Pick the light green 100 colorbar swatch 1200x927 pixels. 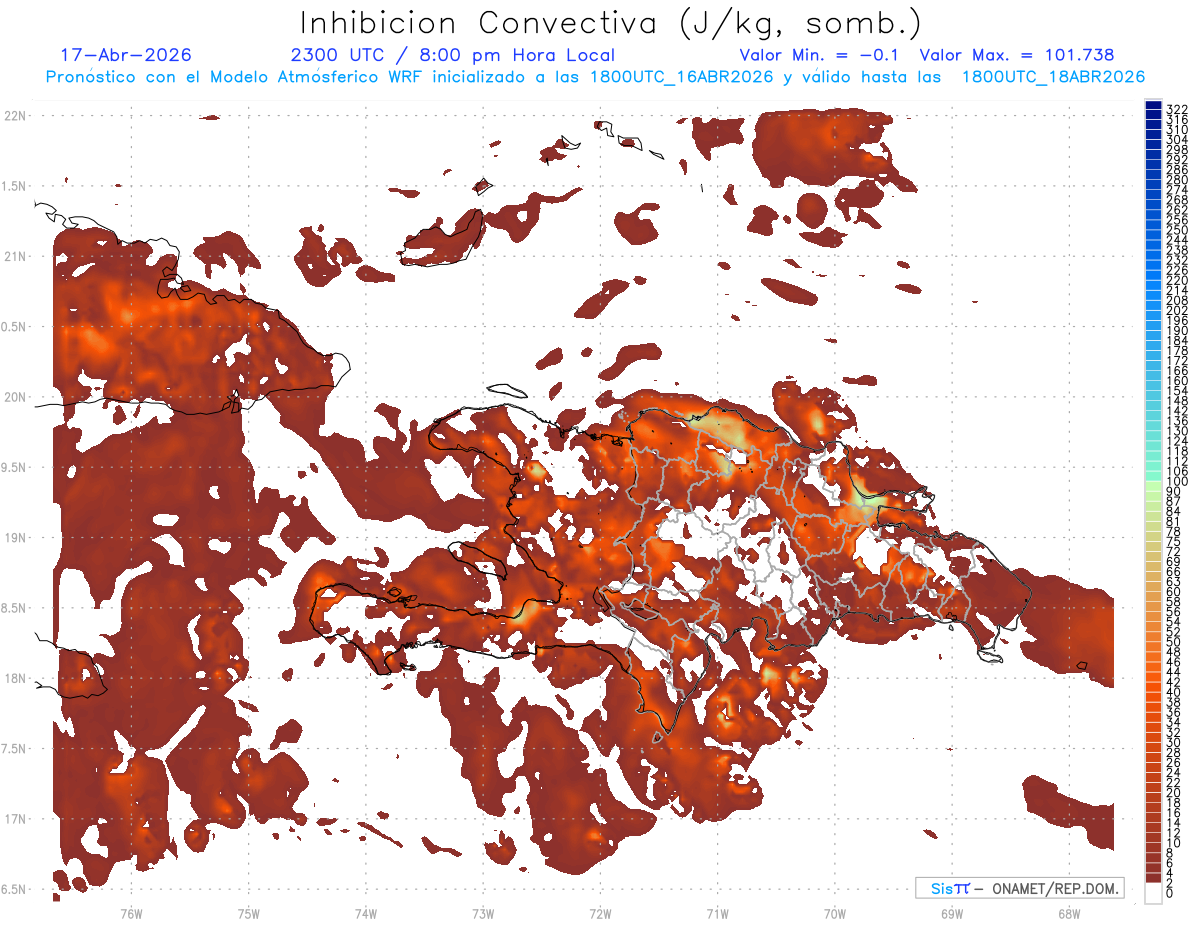pyautogui.click(x=1153, y=482)
